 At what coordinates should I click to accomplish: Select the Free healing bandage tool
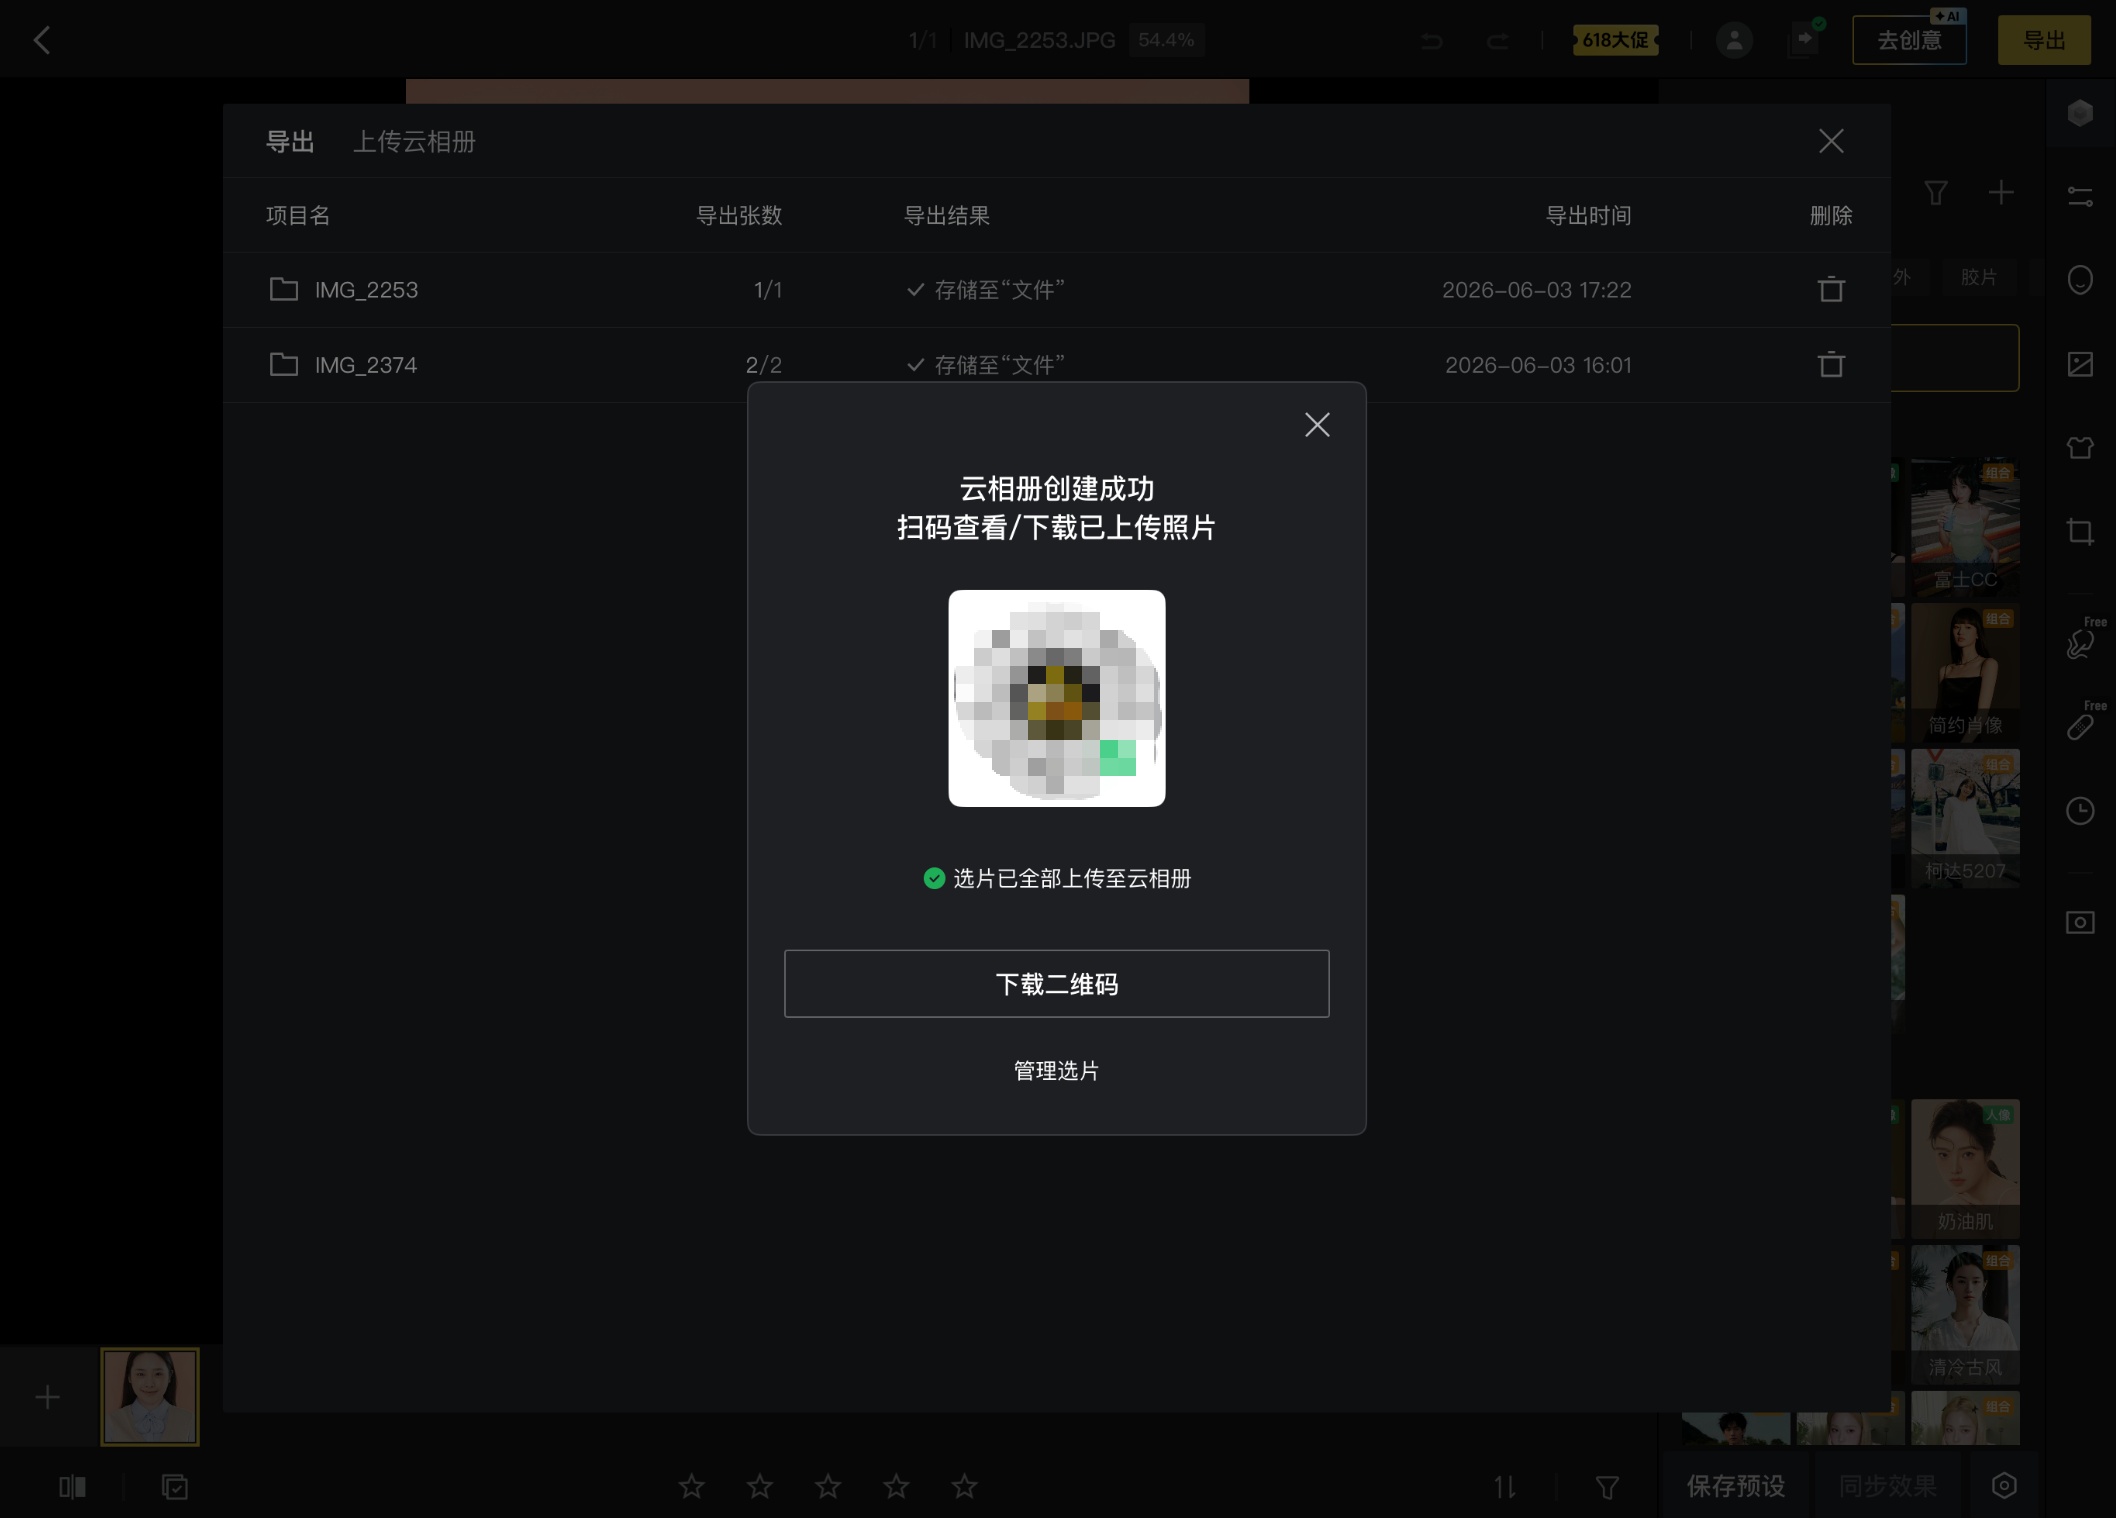tap(2080, 727)
